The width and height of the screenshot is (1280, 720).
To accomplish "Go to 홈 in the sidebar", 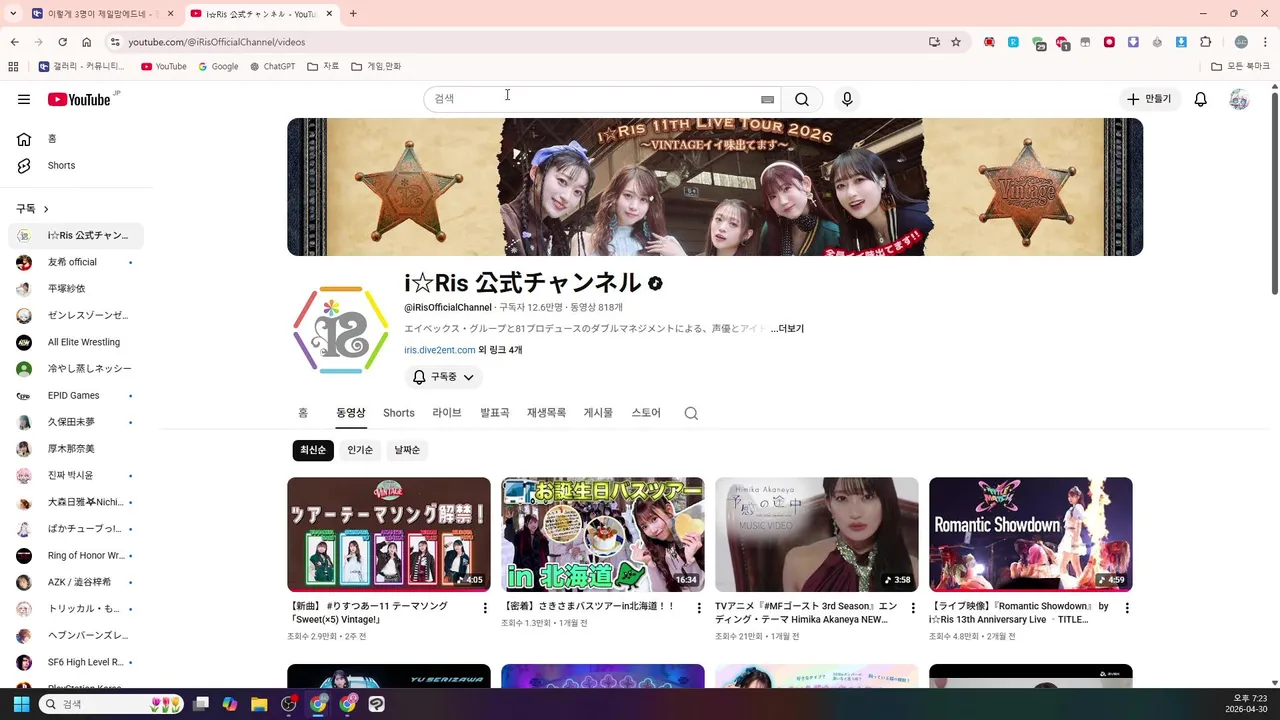I will coord(76,139).
